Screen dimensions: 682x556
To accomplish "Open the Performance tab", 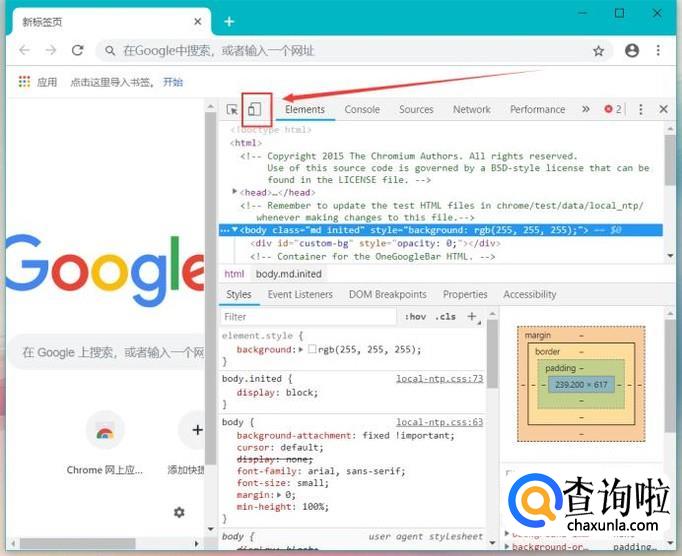I will (537, 109).
